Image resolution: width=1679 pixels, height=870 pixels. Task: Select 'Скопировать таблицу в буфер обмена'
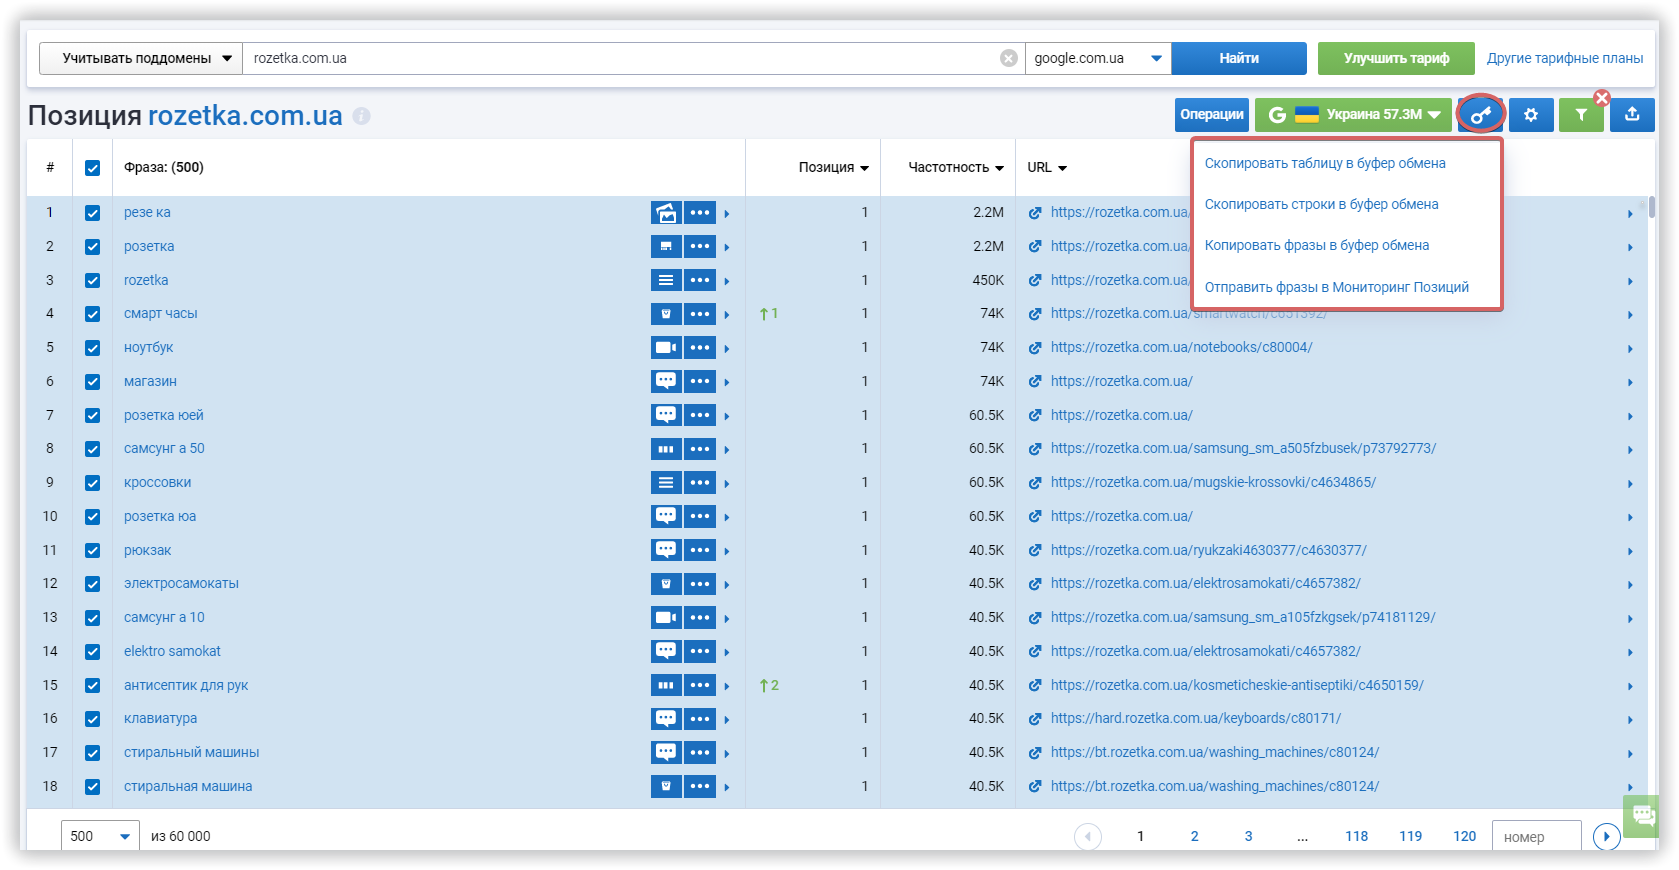coord(1325,163)
